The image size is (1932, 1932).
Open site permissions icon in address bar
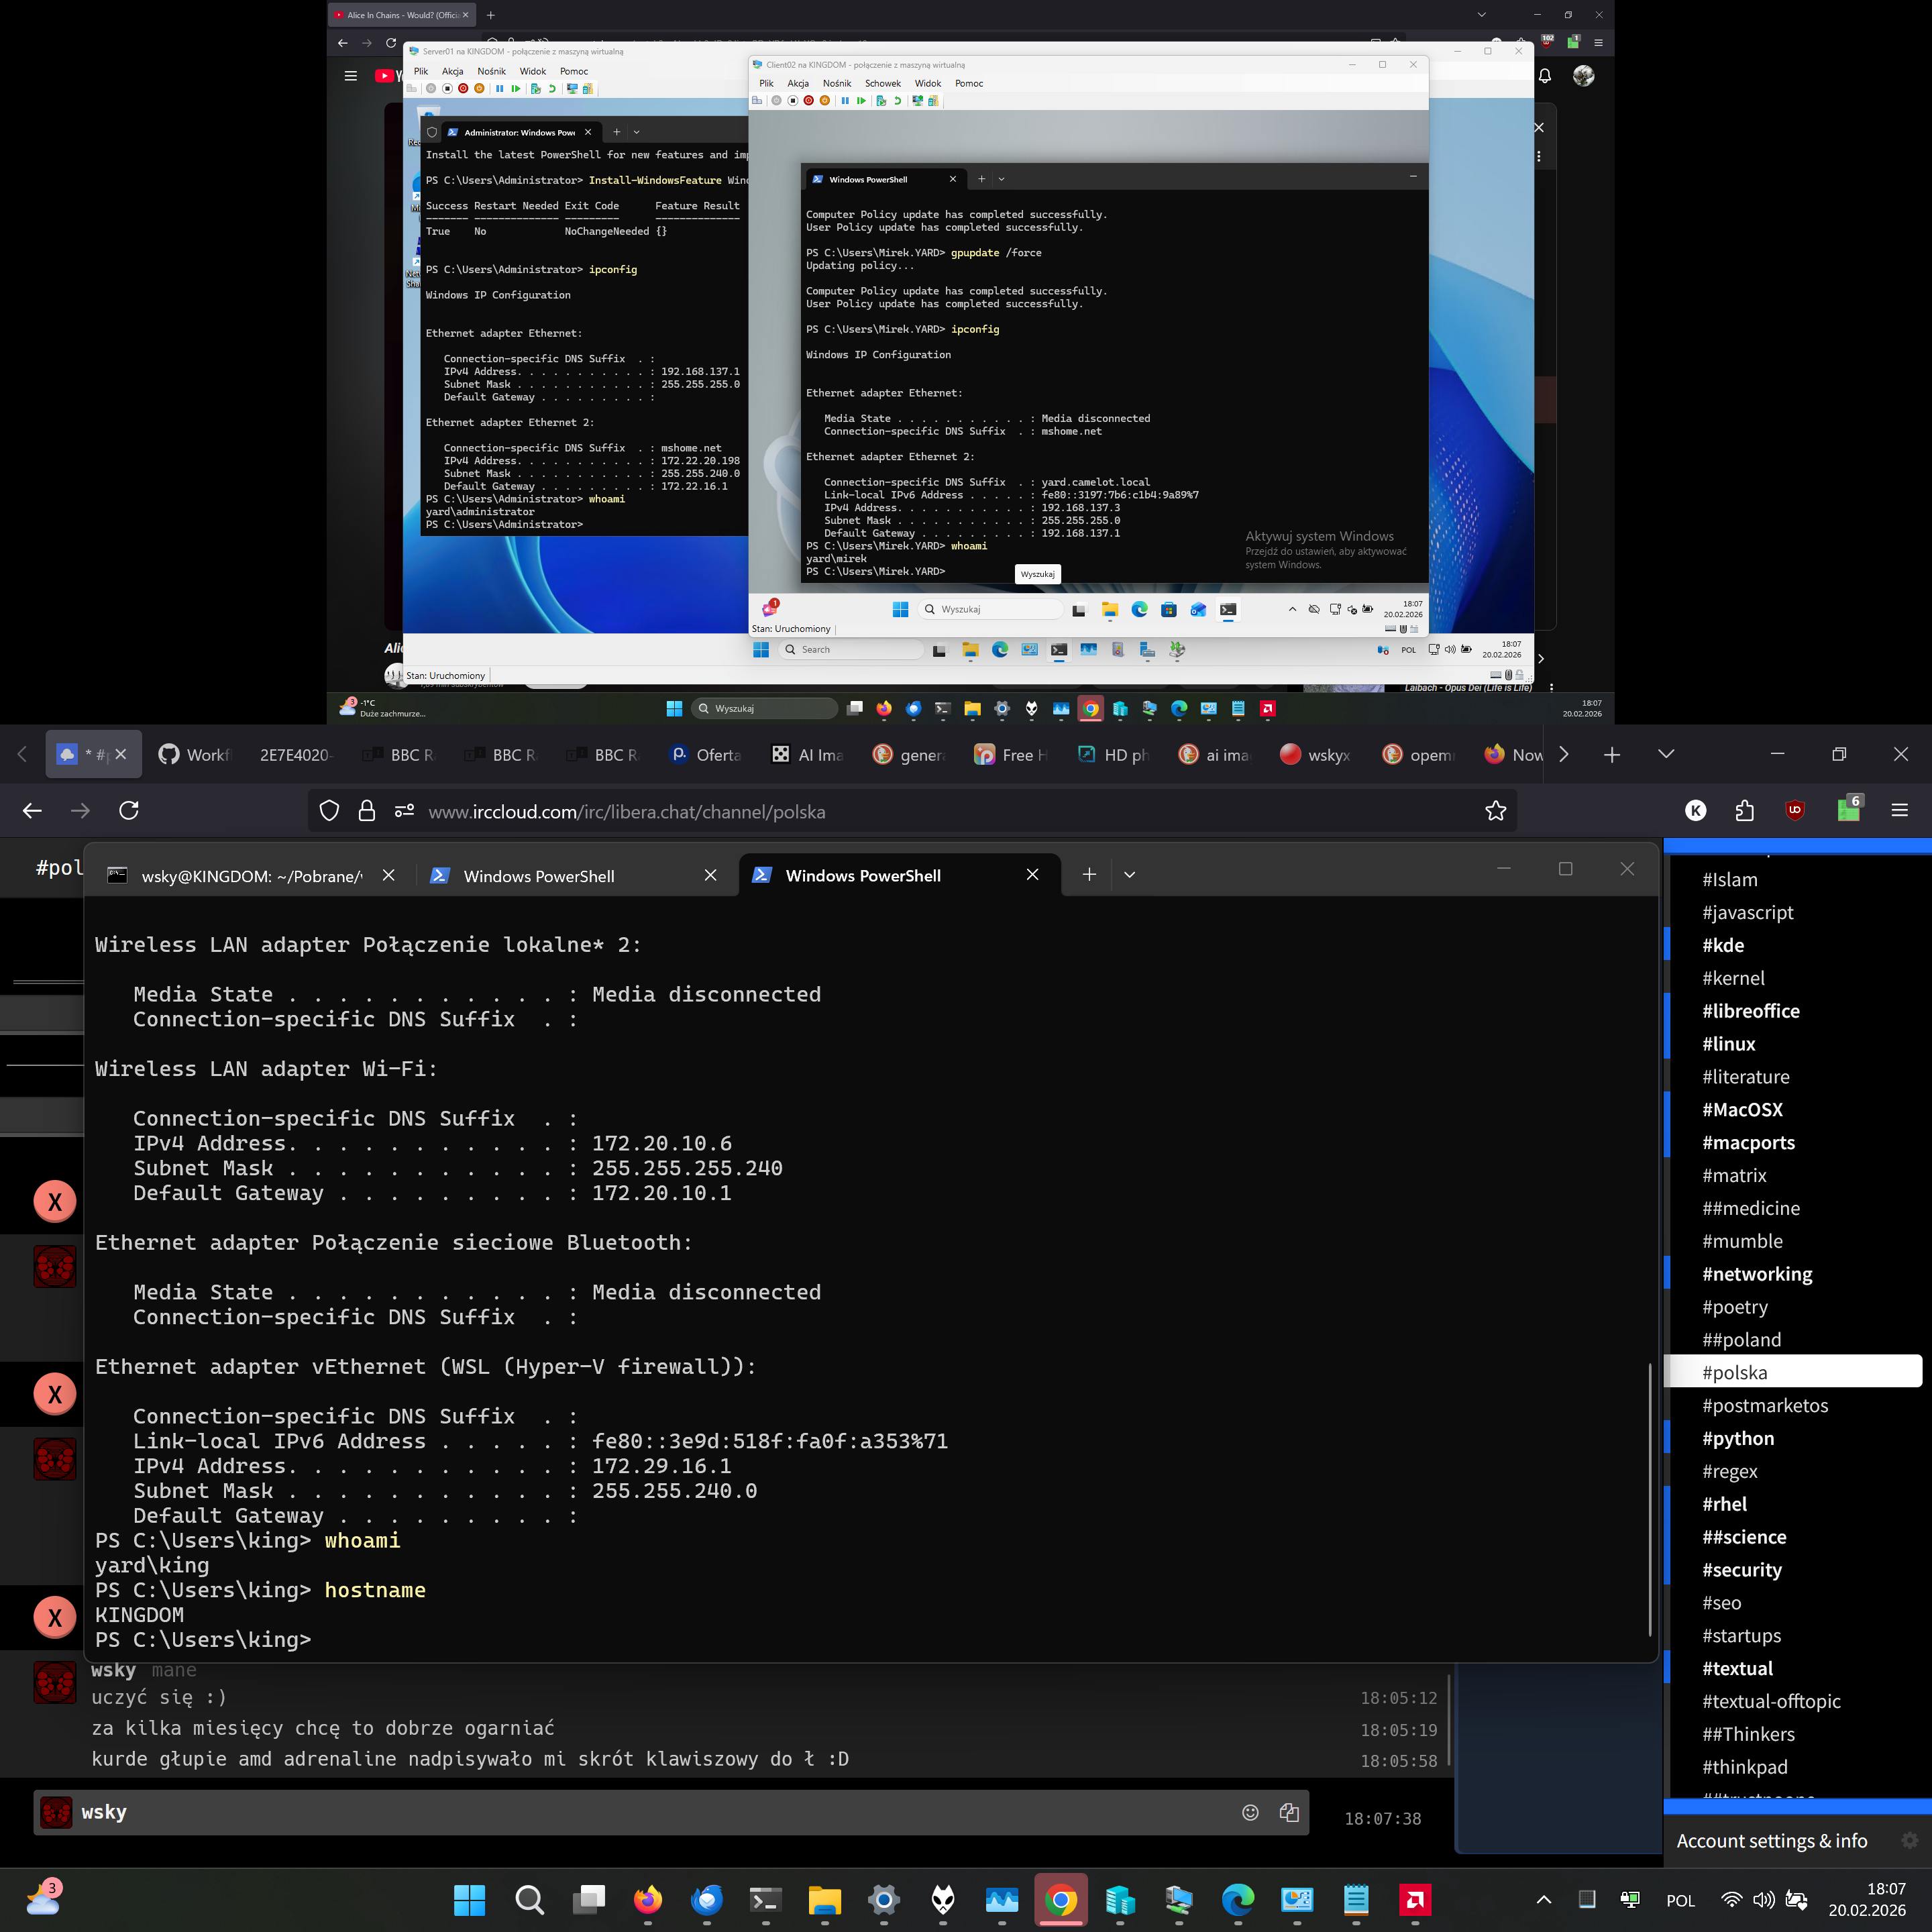(x=404, y=811)
